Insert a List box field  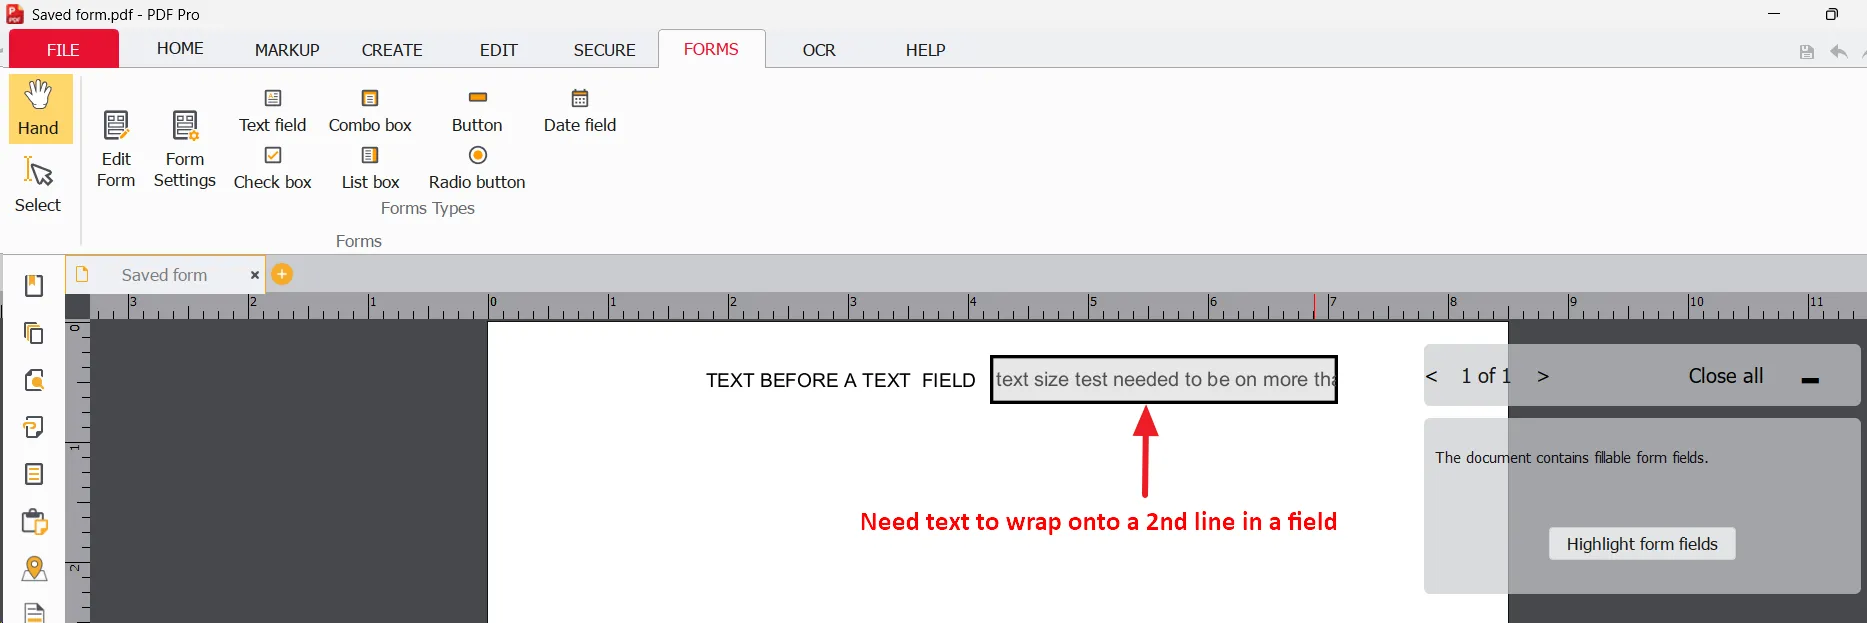[x=370, y=168]
